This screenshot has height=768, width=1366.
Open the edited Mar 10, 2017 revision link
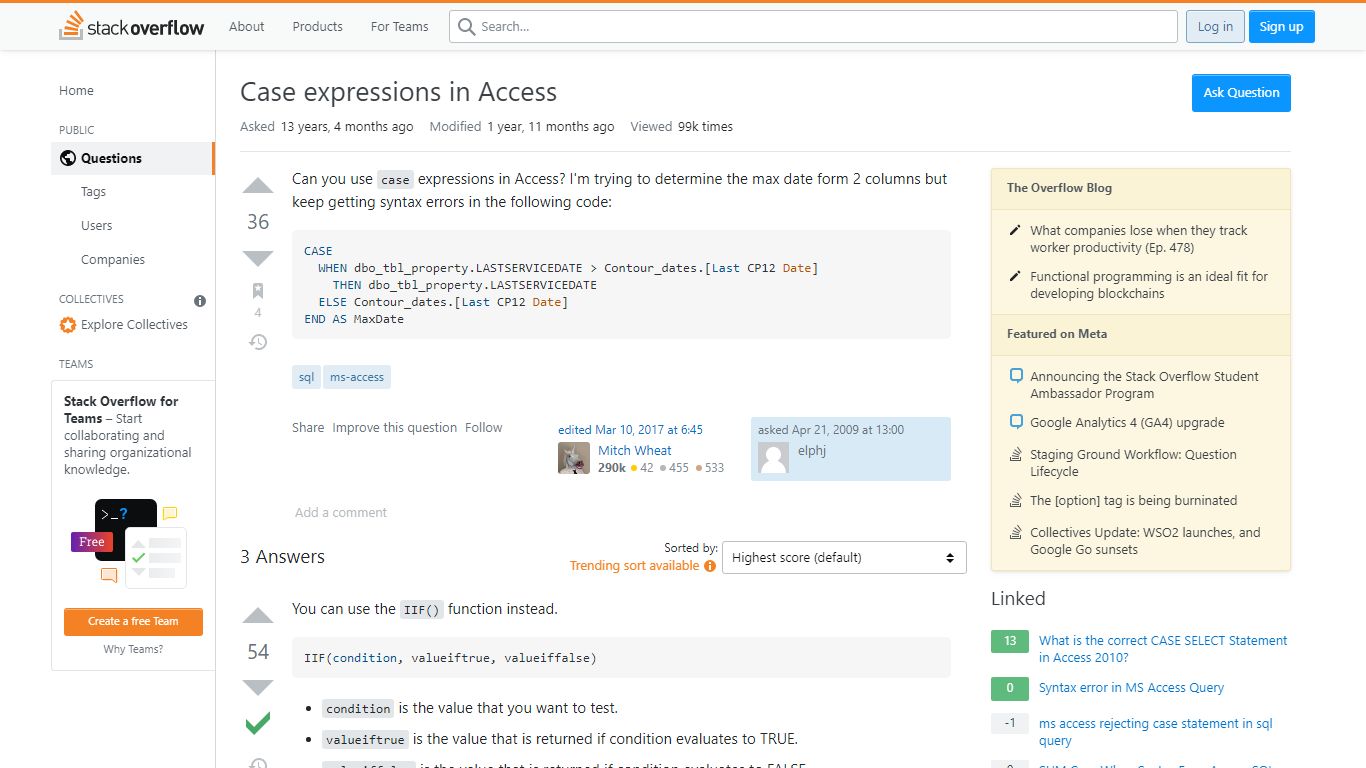point(630,430)
